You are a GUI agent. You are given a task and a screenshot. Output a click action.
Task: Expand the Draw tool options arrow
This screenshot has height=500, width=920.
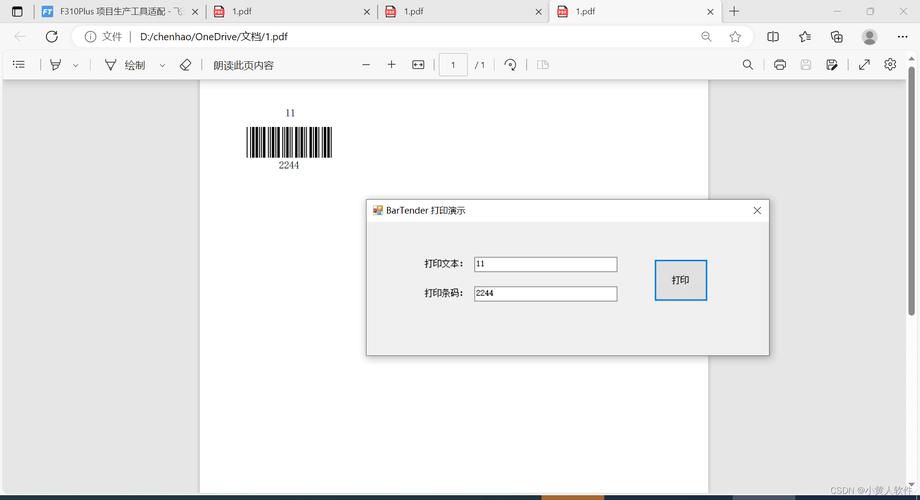(x=162, y=65)
